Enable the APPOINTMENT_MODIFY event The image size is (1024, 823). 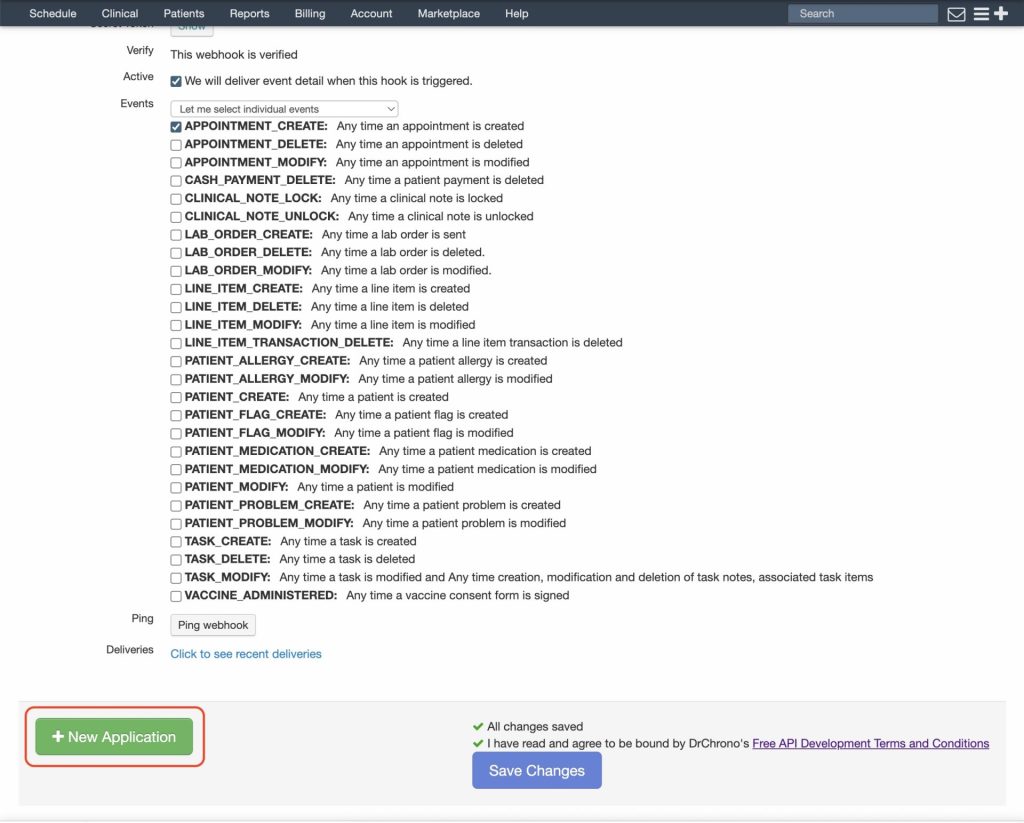point(176,163)
